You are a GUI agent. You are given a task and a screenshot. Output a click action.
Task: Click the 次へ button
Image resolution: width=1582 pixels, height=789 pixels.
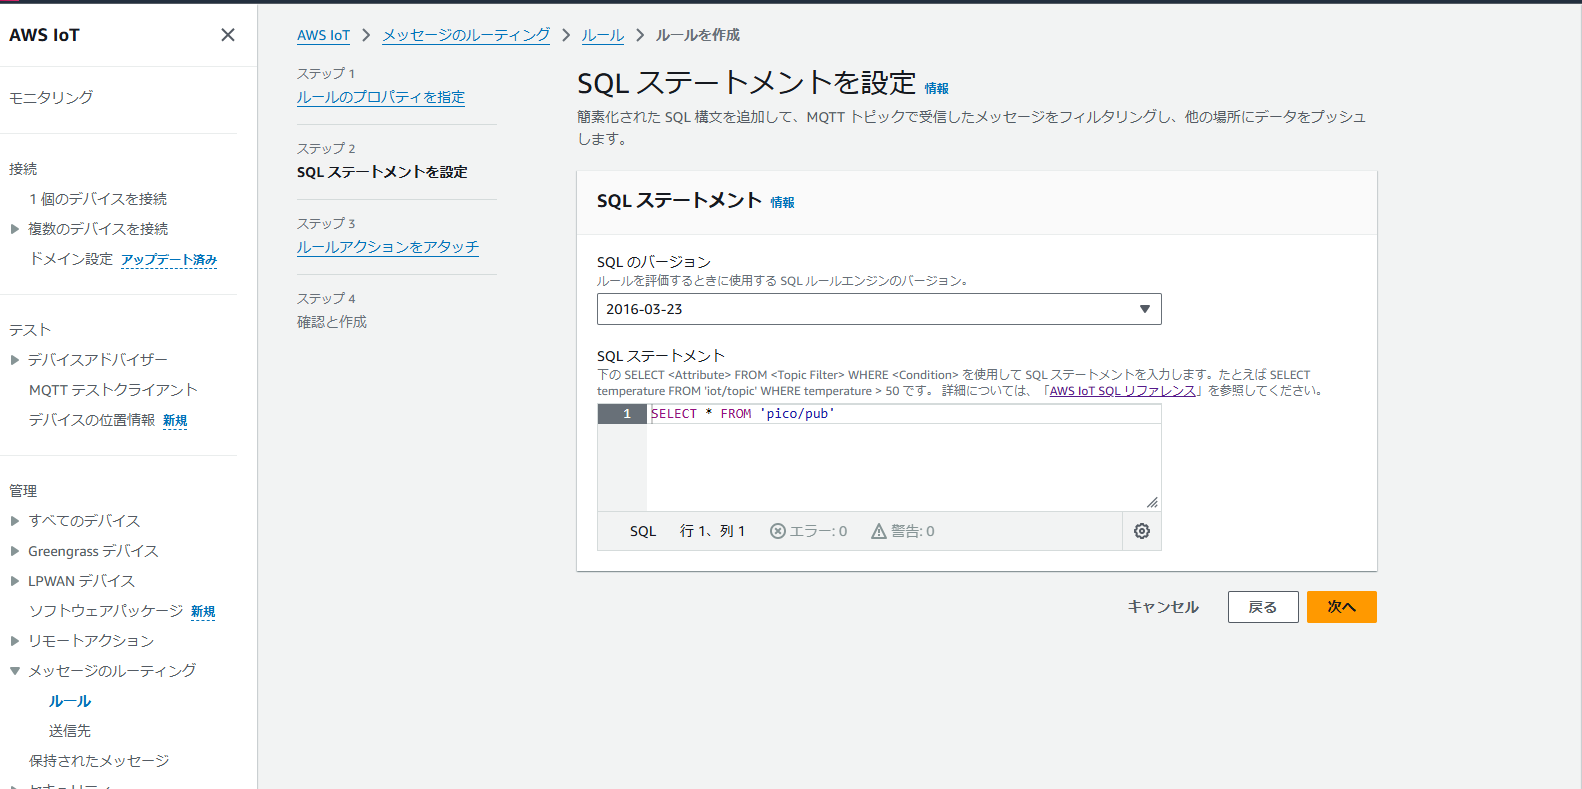(x=1342, y=607)
